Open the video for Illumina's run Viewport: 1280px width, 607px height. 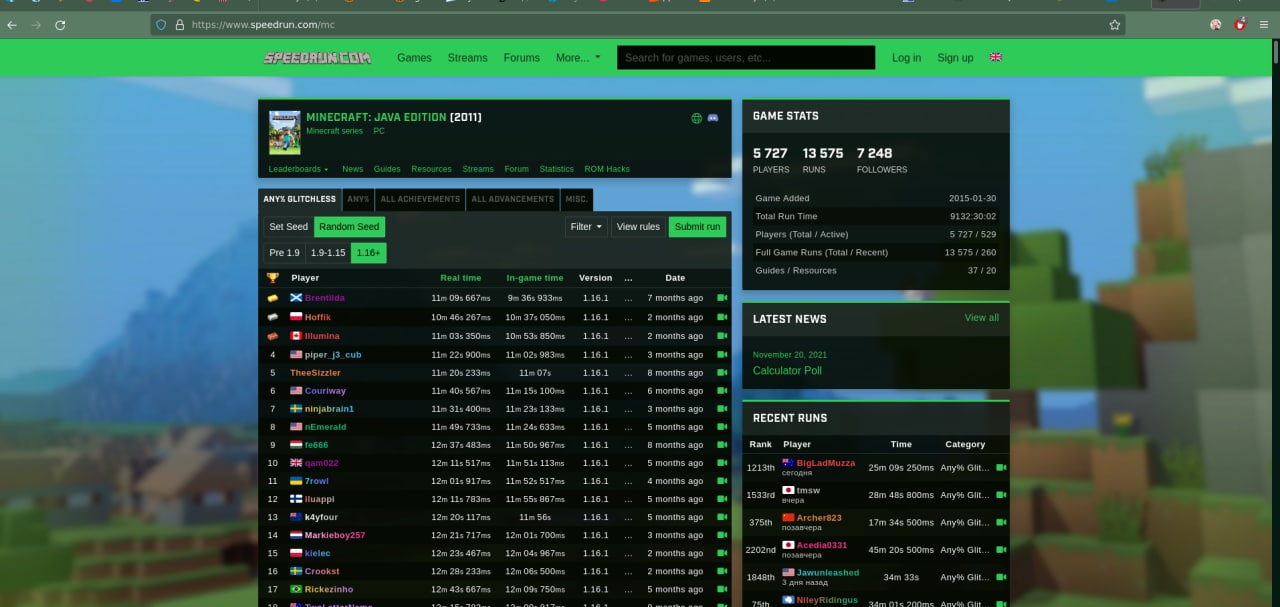[x=722, y=336]
